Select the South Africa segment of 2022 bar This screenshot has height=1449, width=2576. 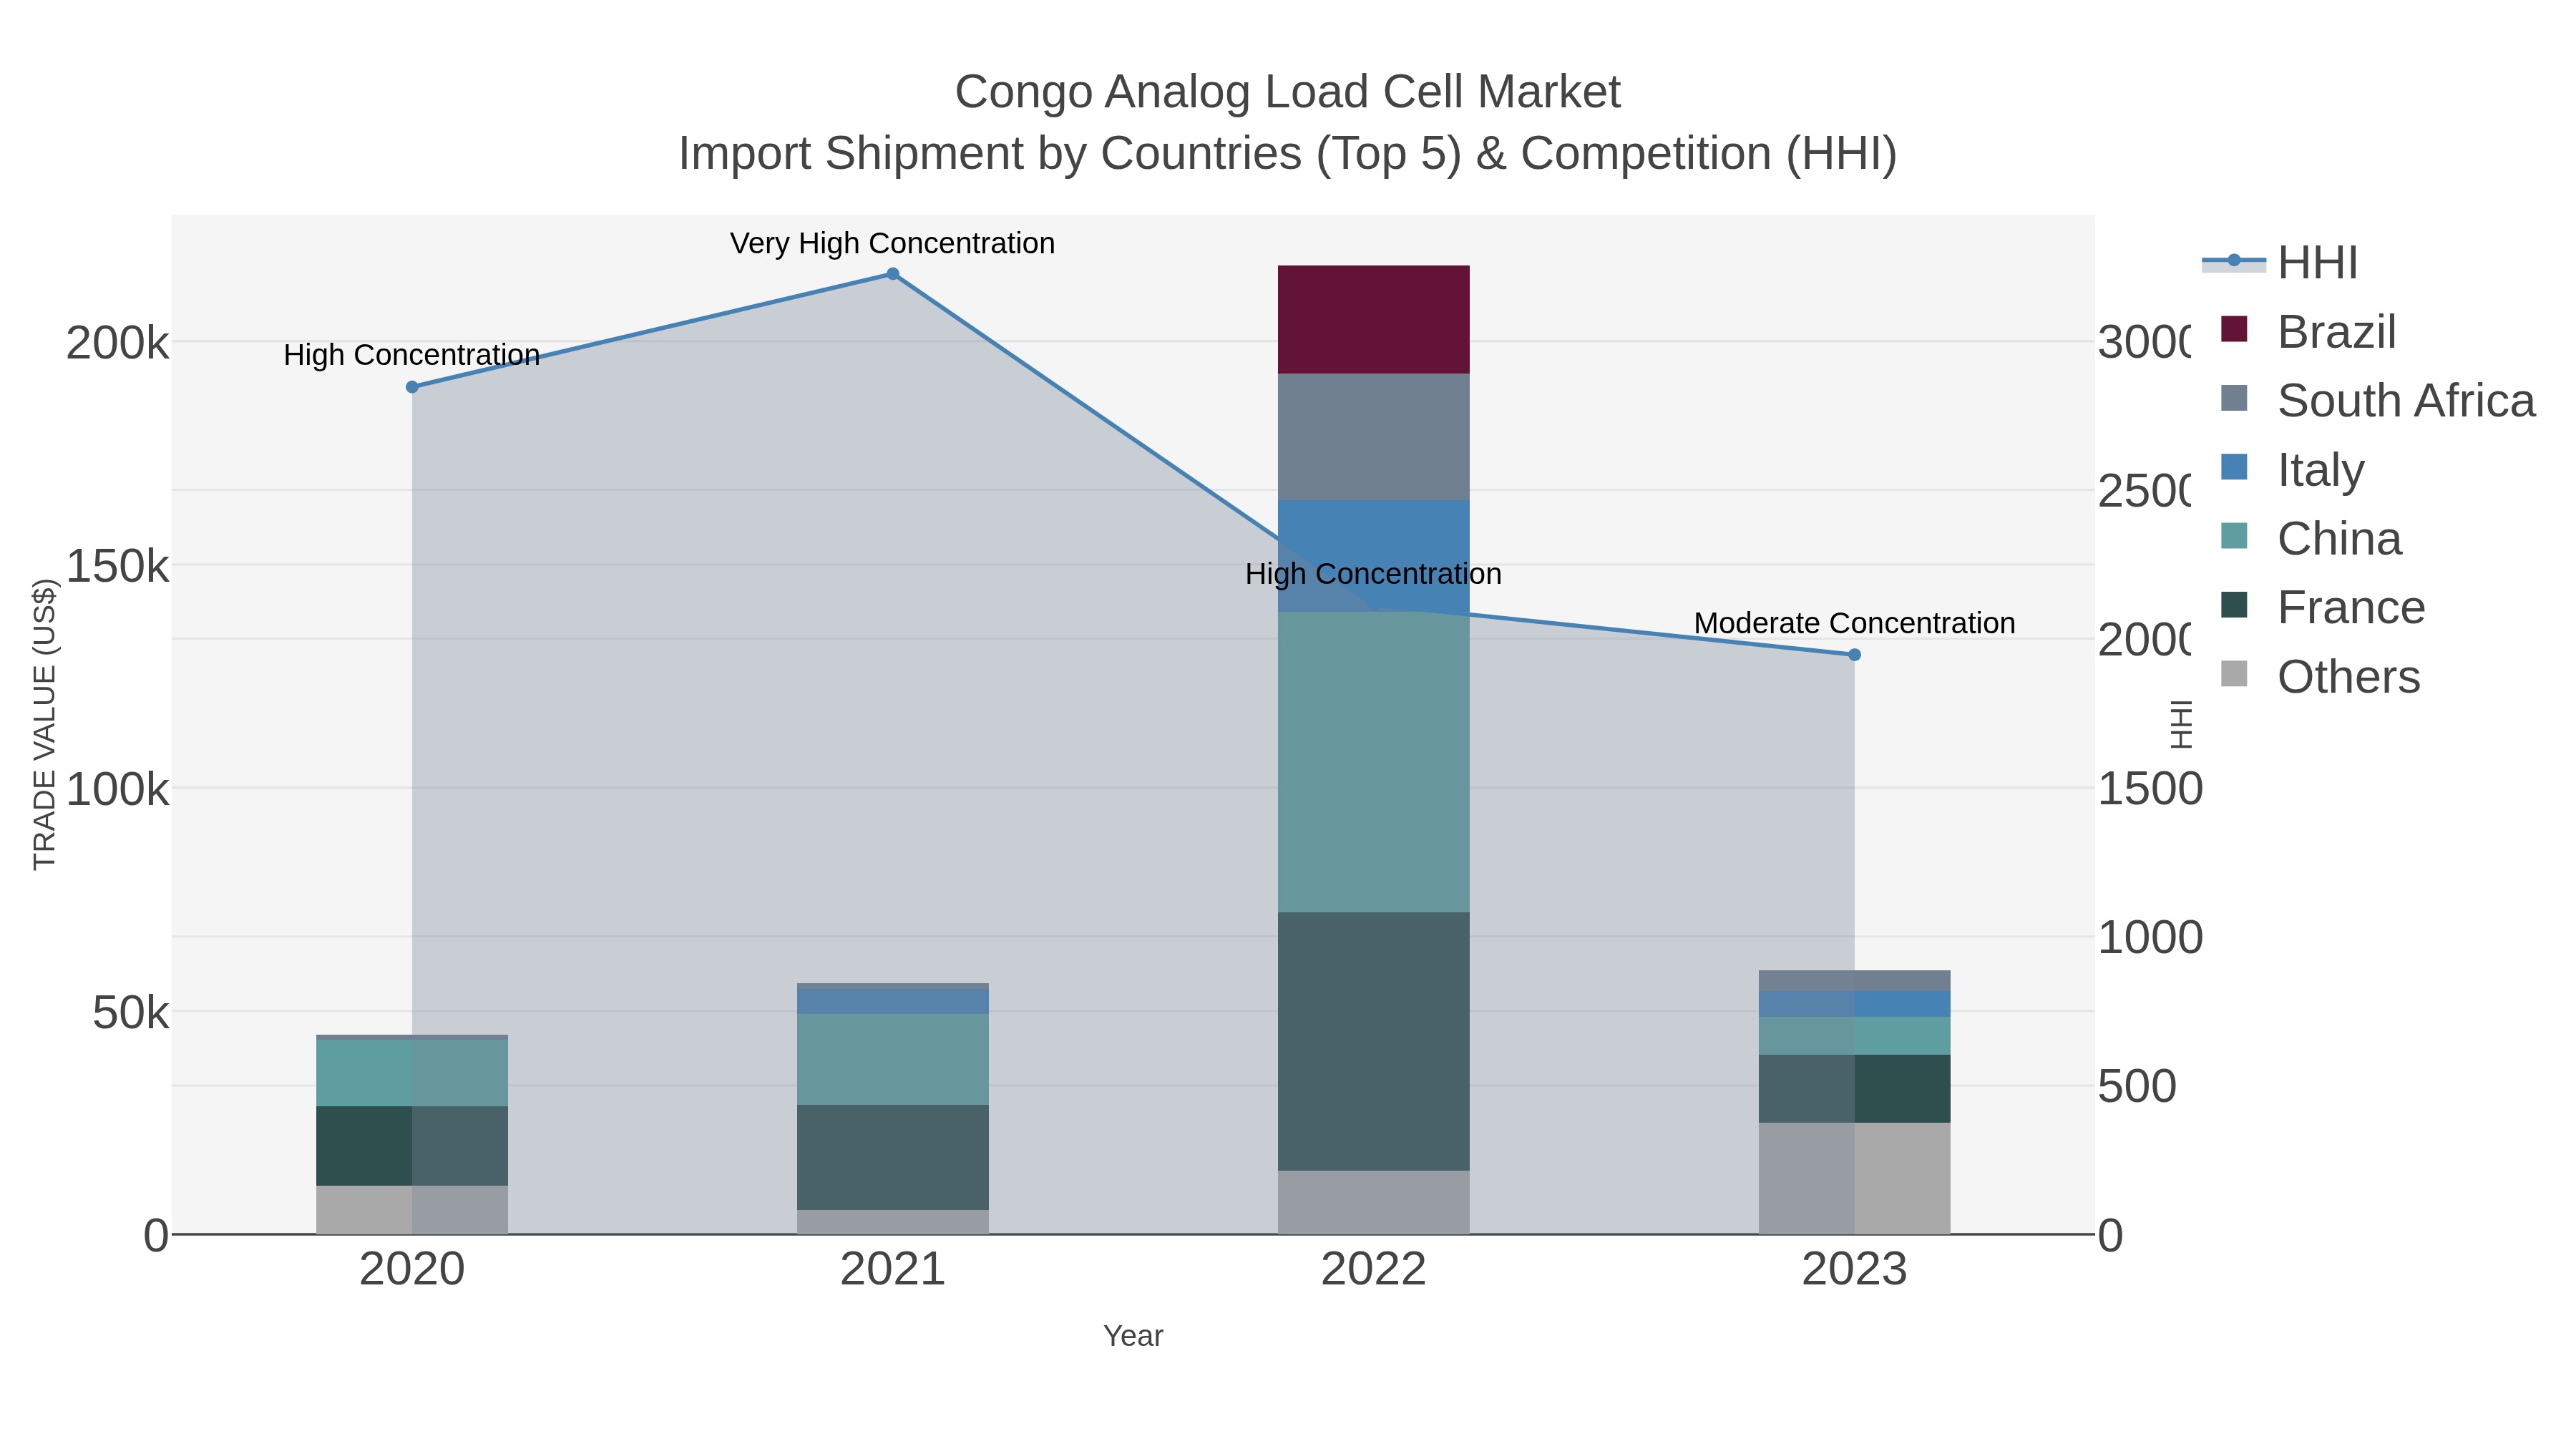1374,437
